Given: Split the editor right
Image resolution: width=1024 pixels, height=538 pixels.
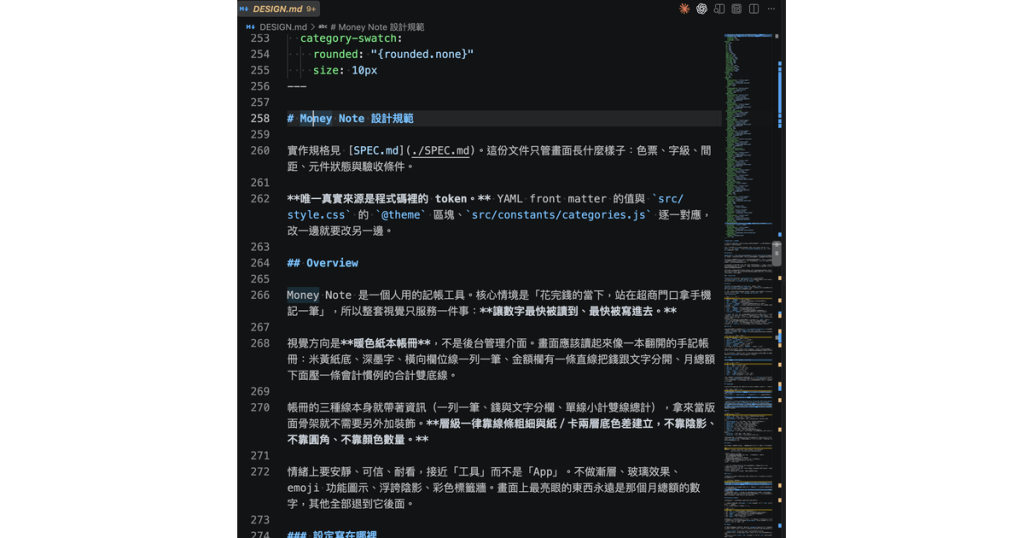Looking at the screenshot, I should [754, 8].
